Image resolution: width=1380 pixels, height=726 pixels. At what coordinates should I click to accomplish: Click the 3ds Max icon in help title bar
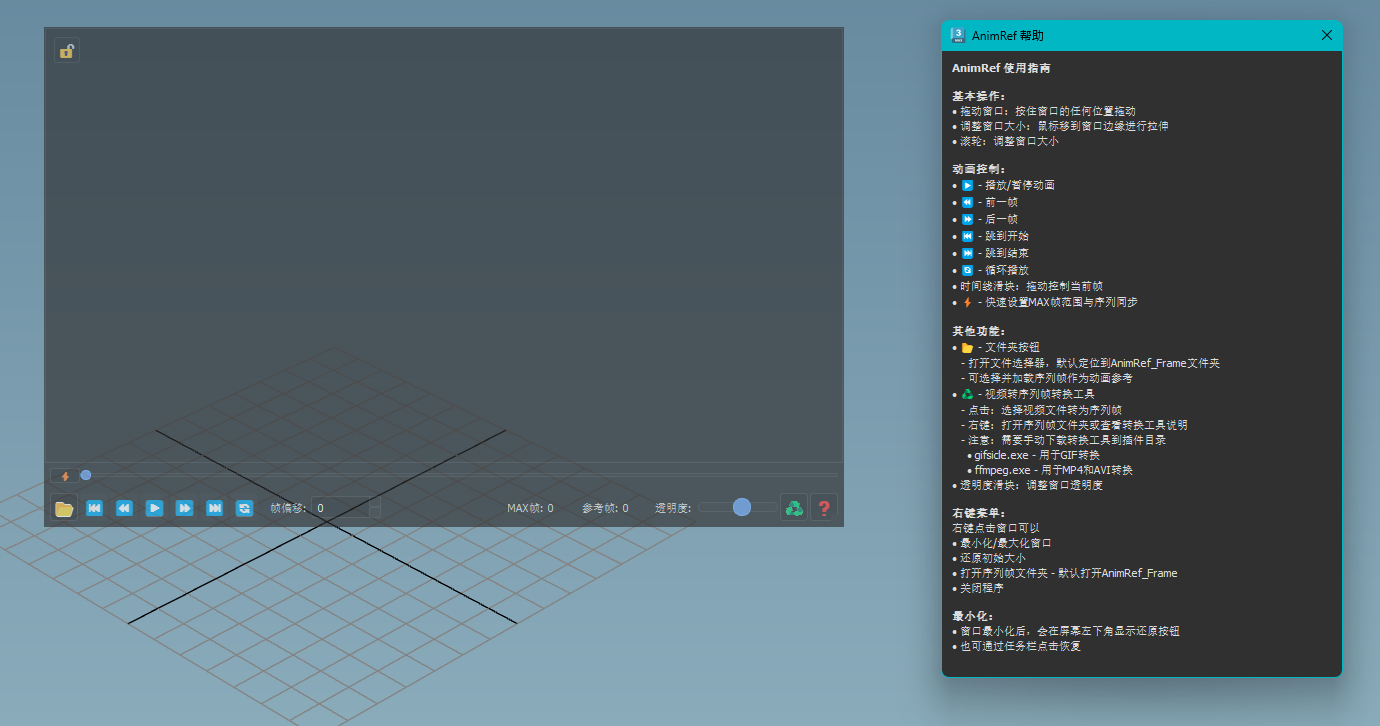pyautogui.click(x=958, y=35)
